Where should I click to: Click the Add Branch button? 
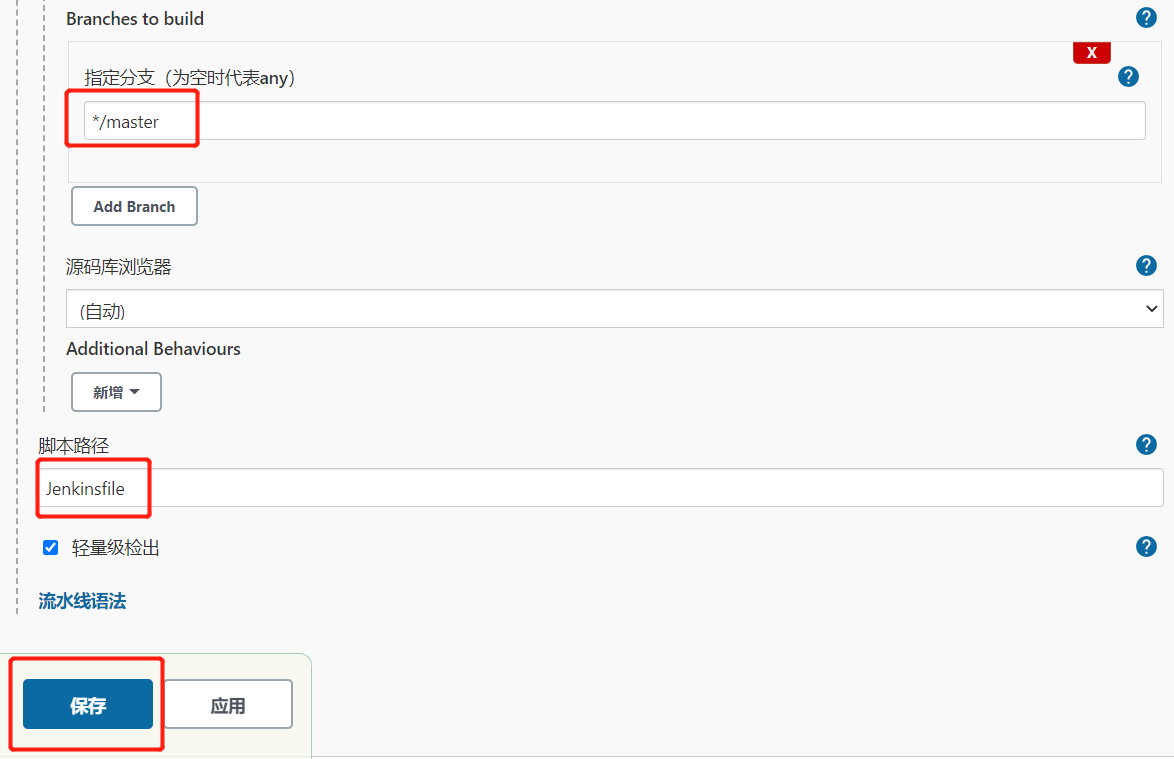pos(134,206)
